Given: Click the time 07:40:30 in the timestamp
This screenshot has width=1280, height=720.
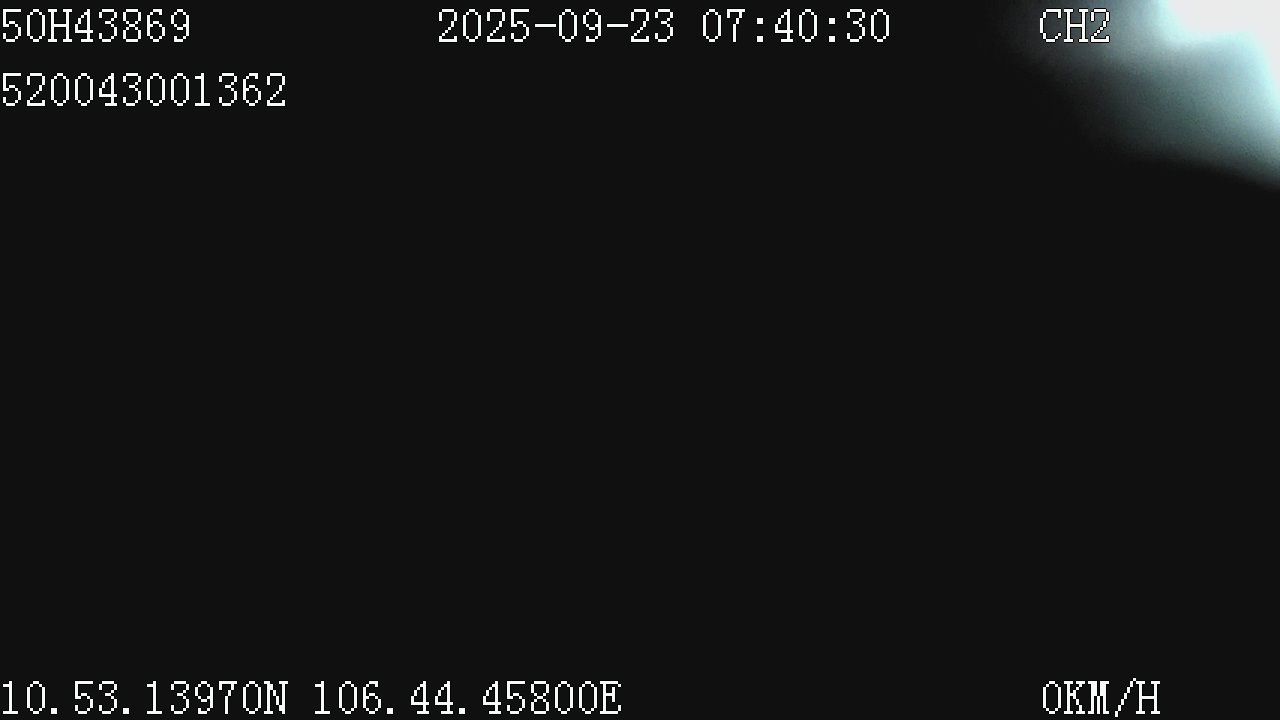Looking at the screenshot, I should pos(796,27).
